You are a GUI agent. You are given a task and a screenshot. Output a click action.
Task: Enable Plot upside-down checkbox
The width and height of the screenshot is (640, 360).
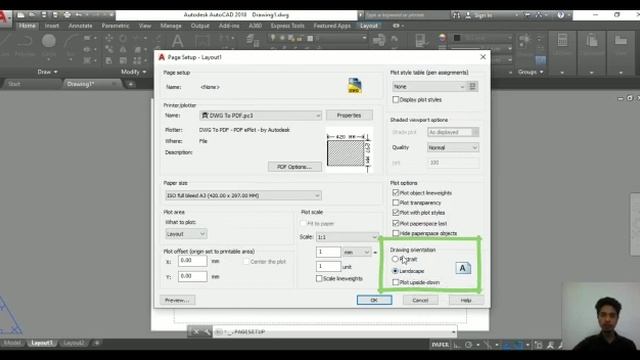point(395,282)
